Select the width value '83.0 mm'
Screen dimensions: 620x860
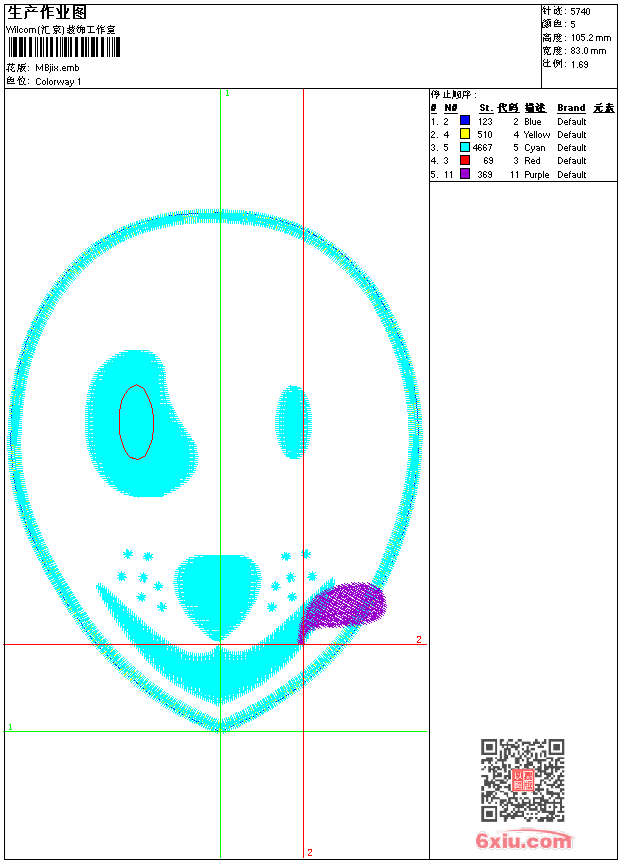click(589, 51)
